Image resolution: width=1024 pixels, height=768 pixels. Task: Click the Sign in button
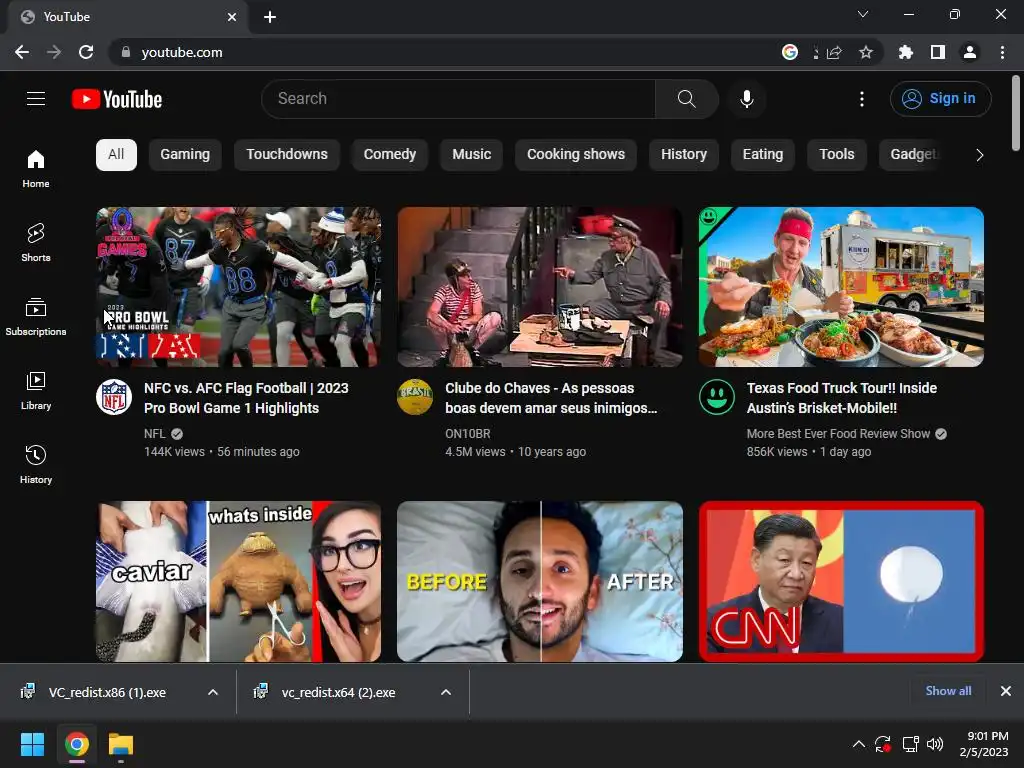pyautogui.click(x=940, y=99)
